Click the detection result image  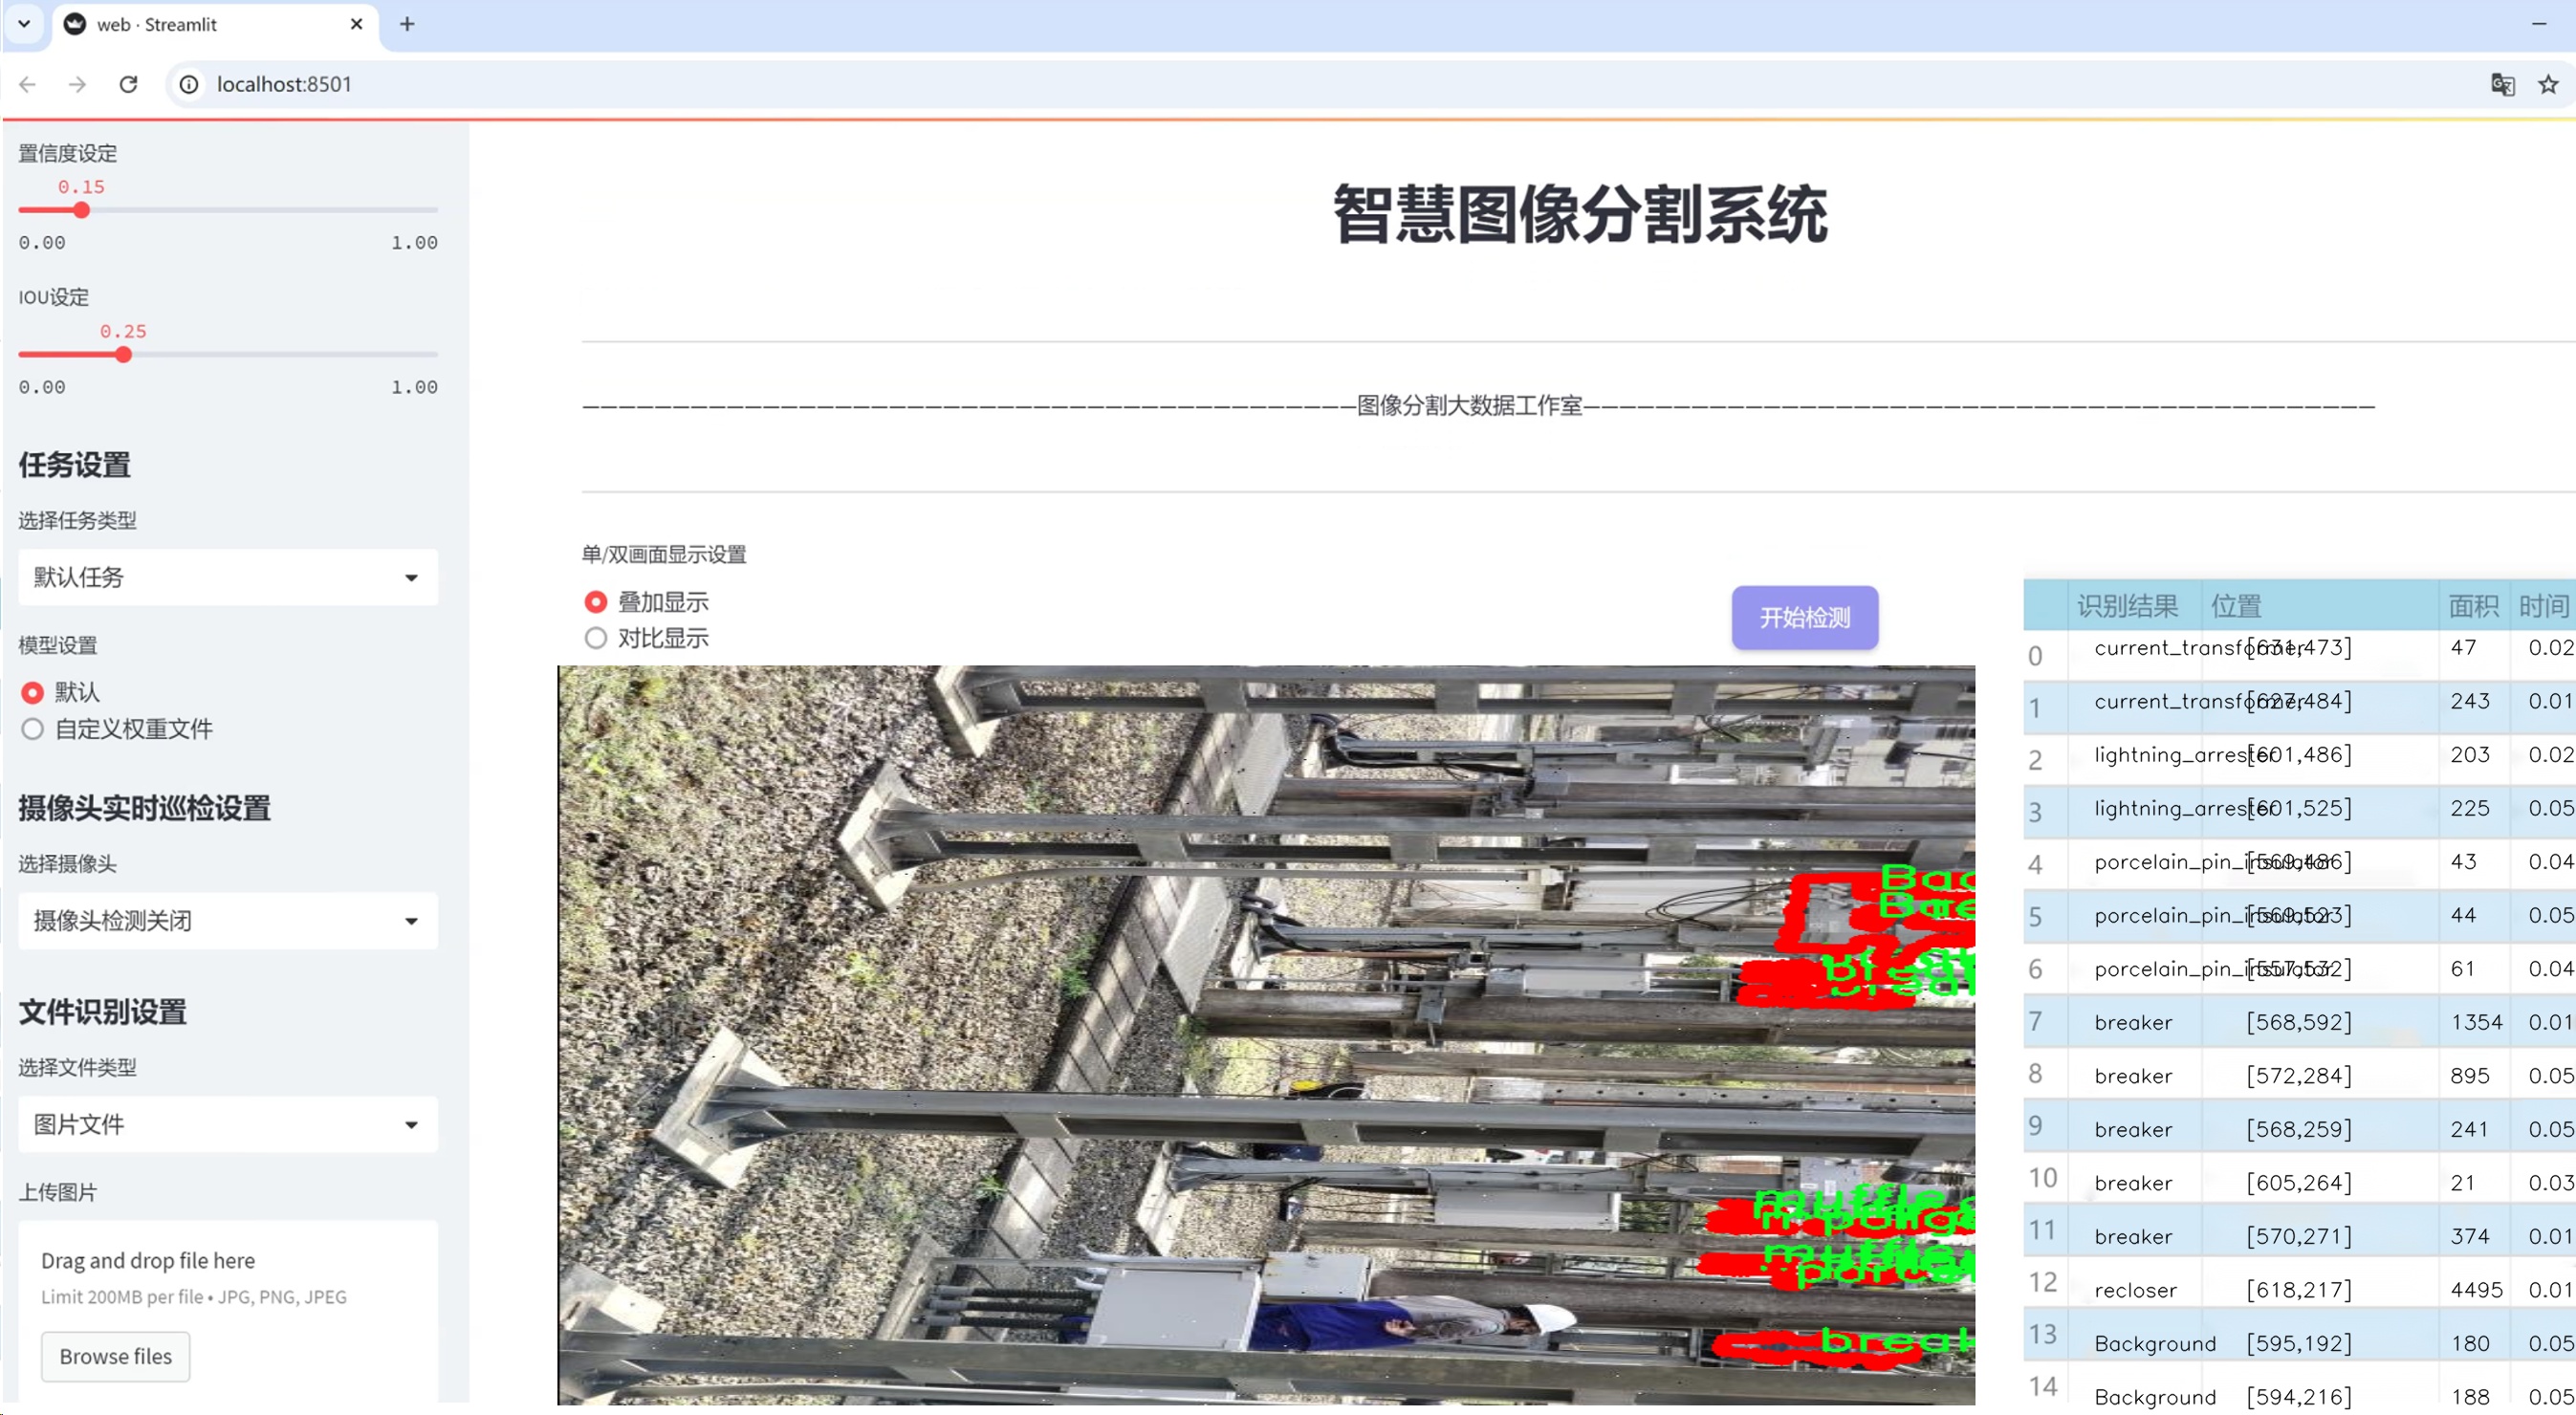pyautogui.click(x=1266, y=1035)
